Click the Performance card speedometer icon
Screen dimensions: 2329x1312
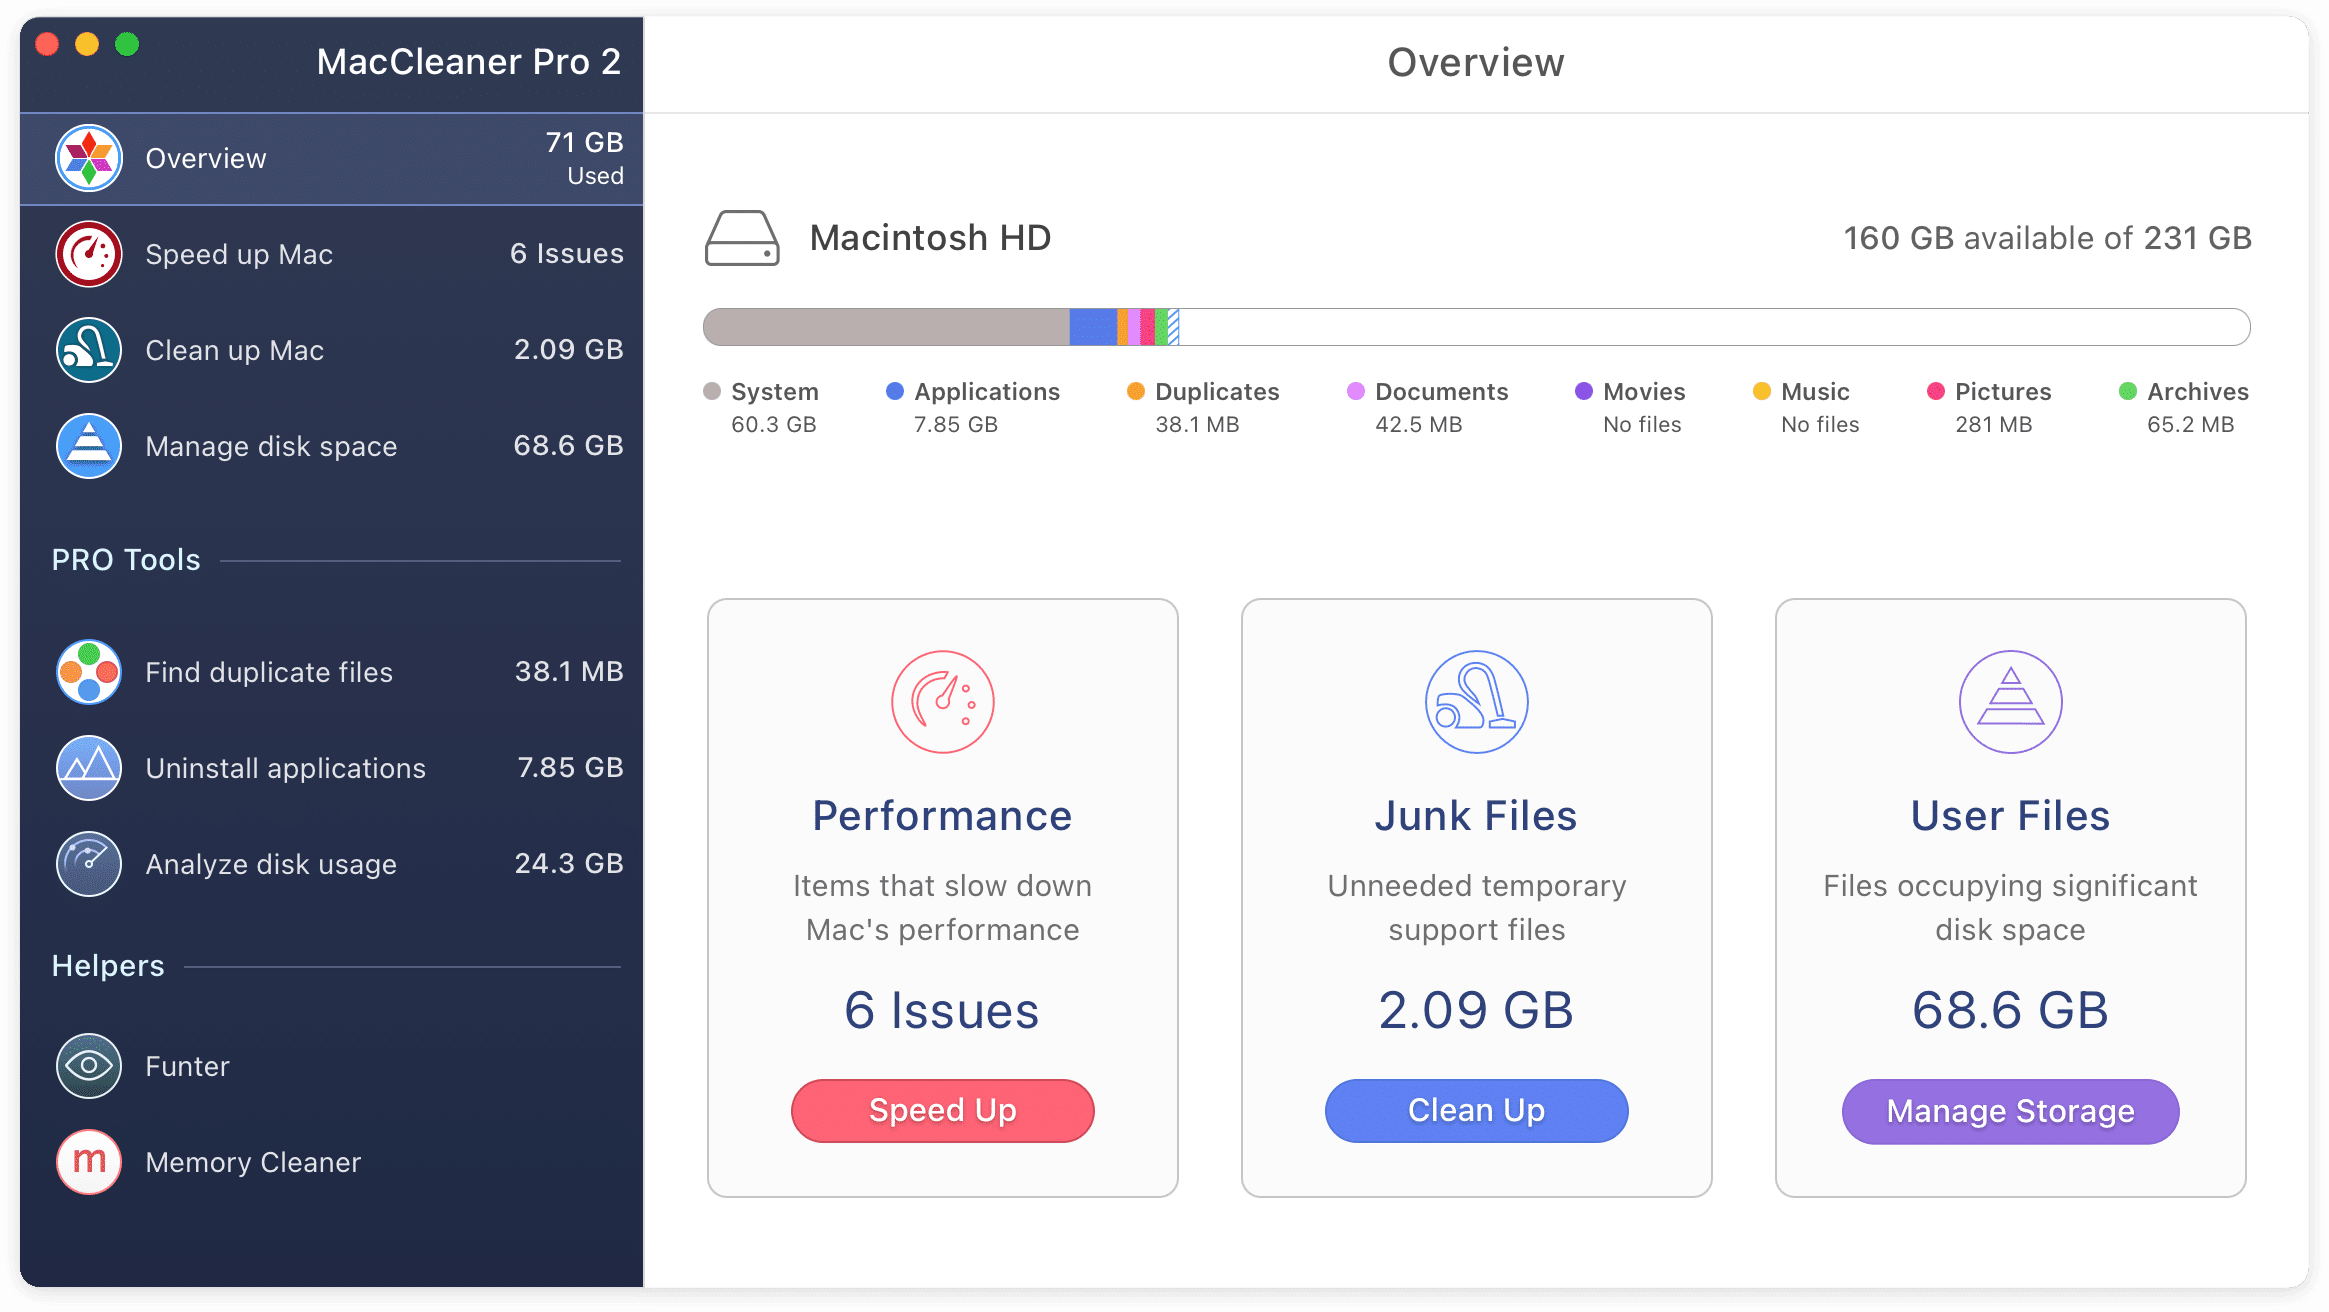coord(941,700)
